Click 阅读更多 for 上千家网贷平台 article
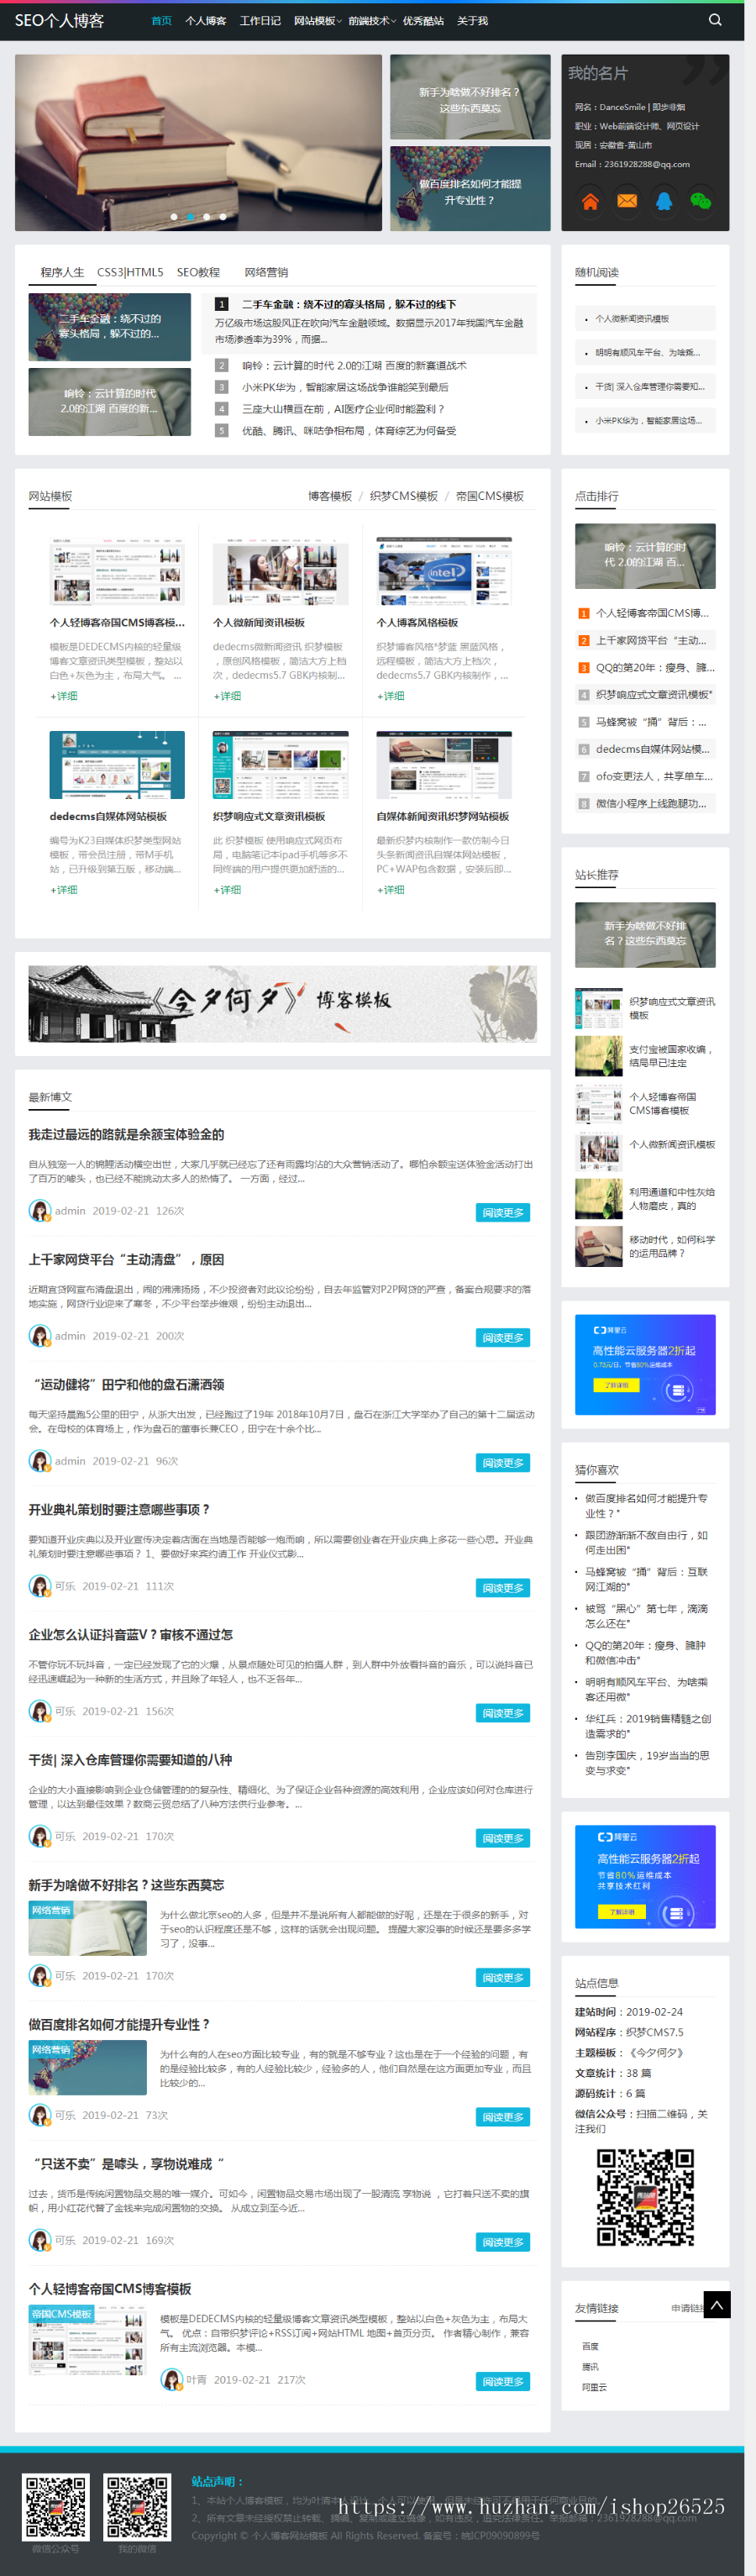The height and width of the screenshot is (2576, 756). click(503, 1337)
